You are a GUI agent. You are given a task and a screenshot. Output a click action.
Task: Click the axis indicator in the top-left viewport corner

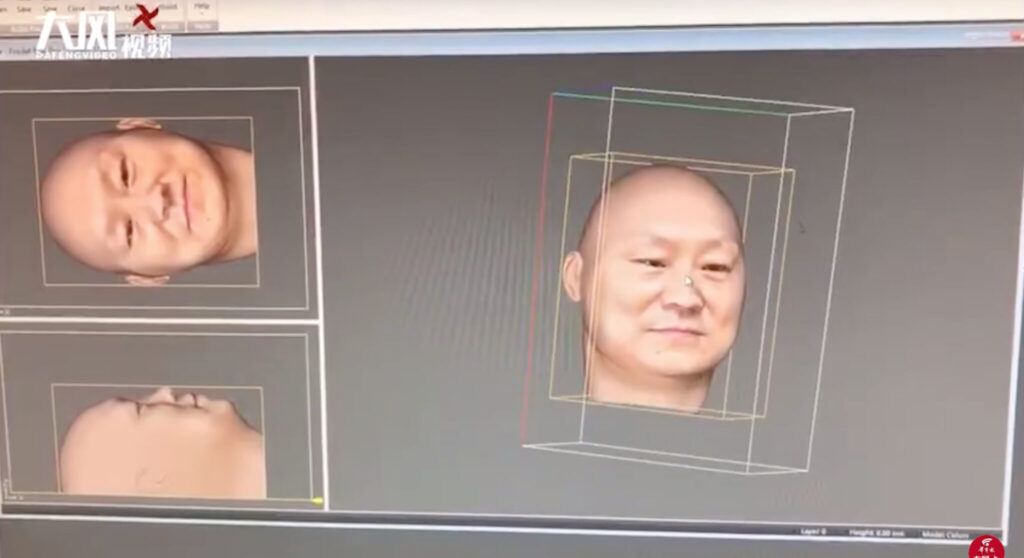point(5,311)
